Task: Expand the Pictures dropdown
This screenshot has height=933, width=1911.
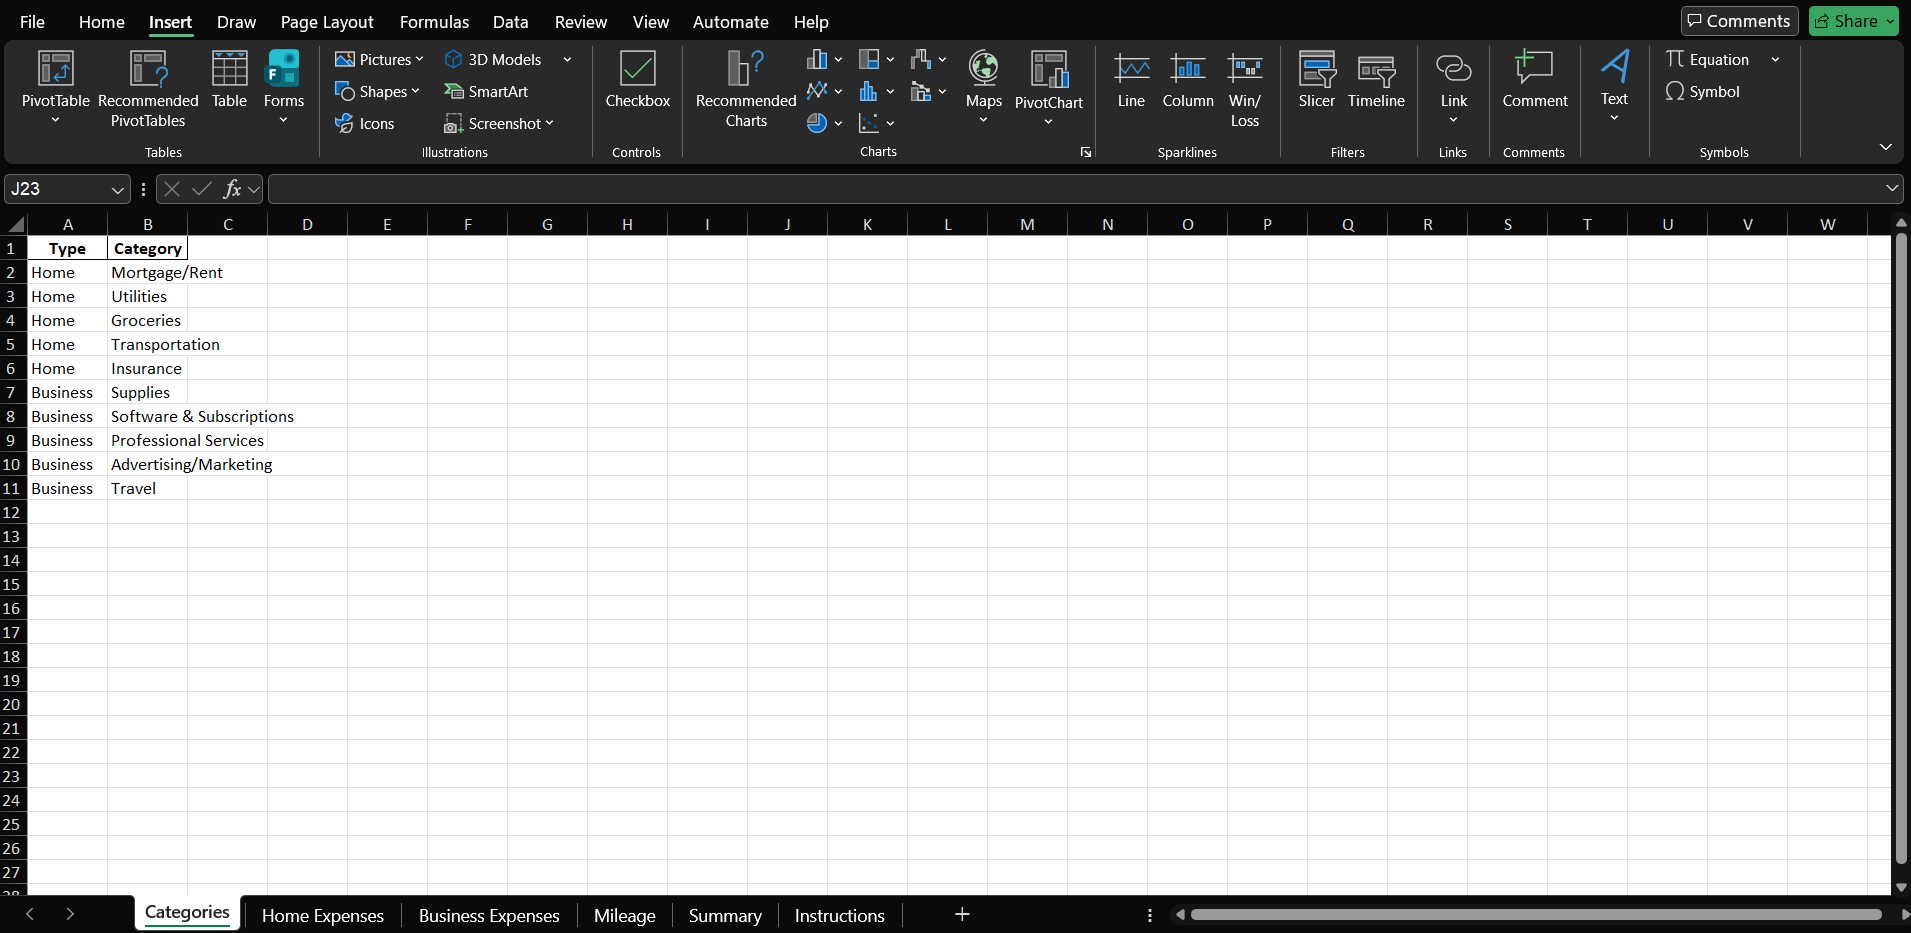Action: (x=420, y=59)
